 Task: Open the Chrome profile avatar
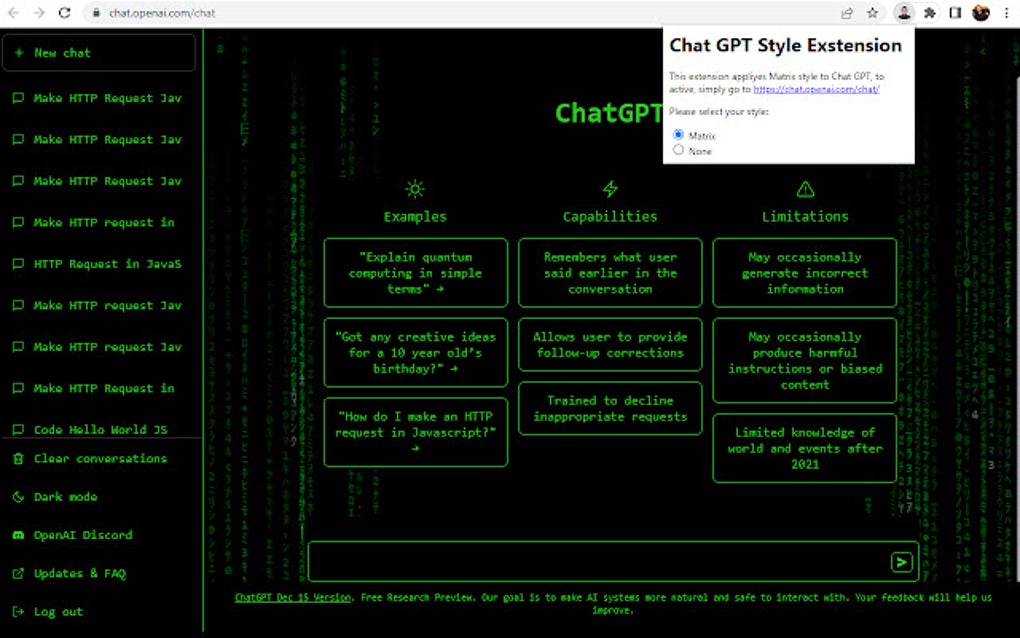903,13
